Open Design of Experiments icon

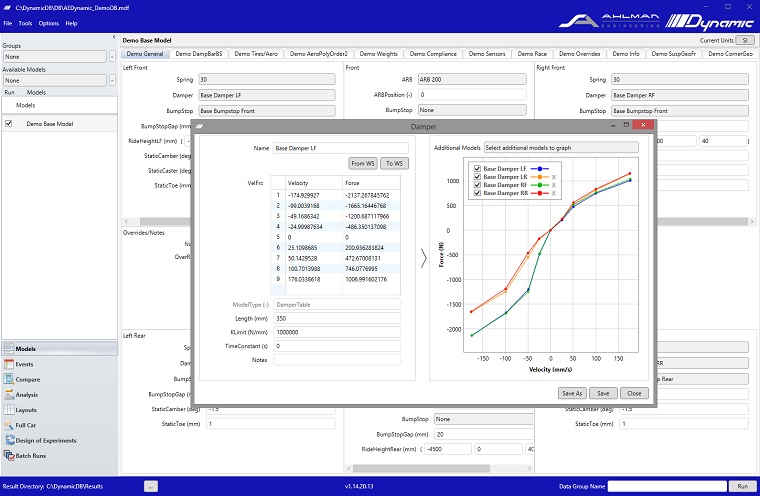tap(8, 440)
